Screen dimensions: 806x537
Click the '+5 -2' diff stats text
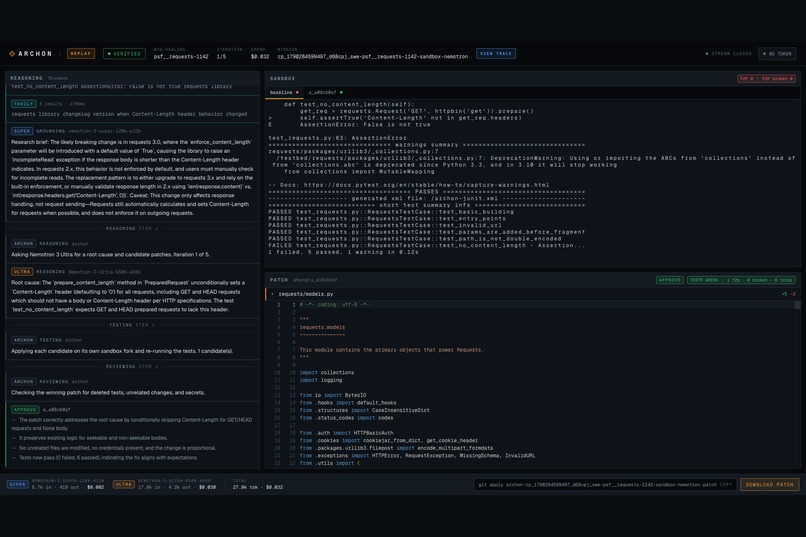coord(789,294)
